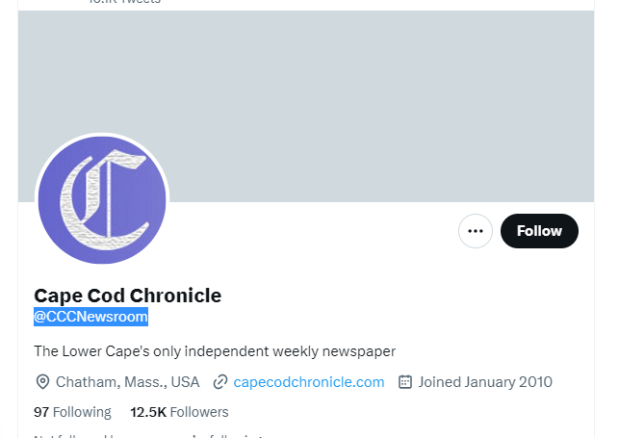Viewport: 619px width, 438px height.
Task: Open the Cape Cod Chronicle profile avatar
Action: pyautogui.click(x=101, y=201)
